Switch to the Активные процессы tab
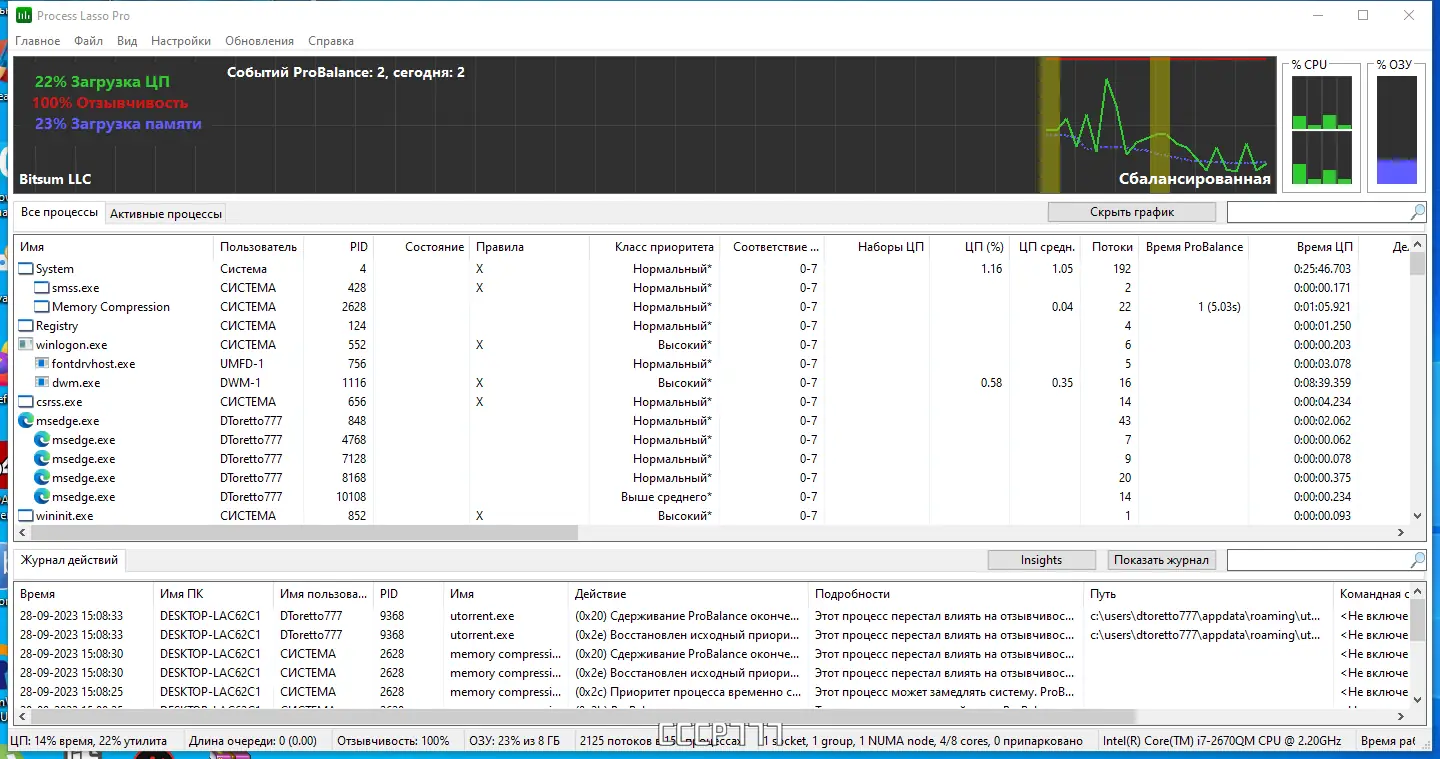1440x759 pixels. click(x=166, y=214)
